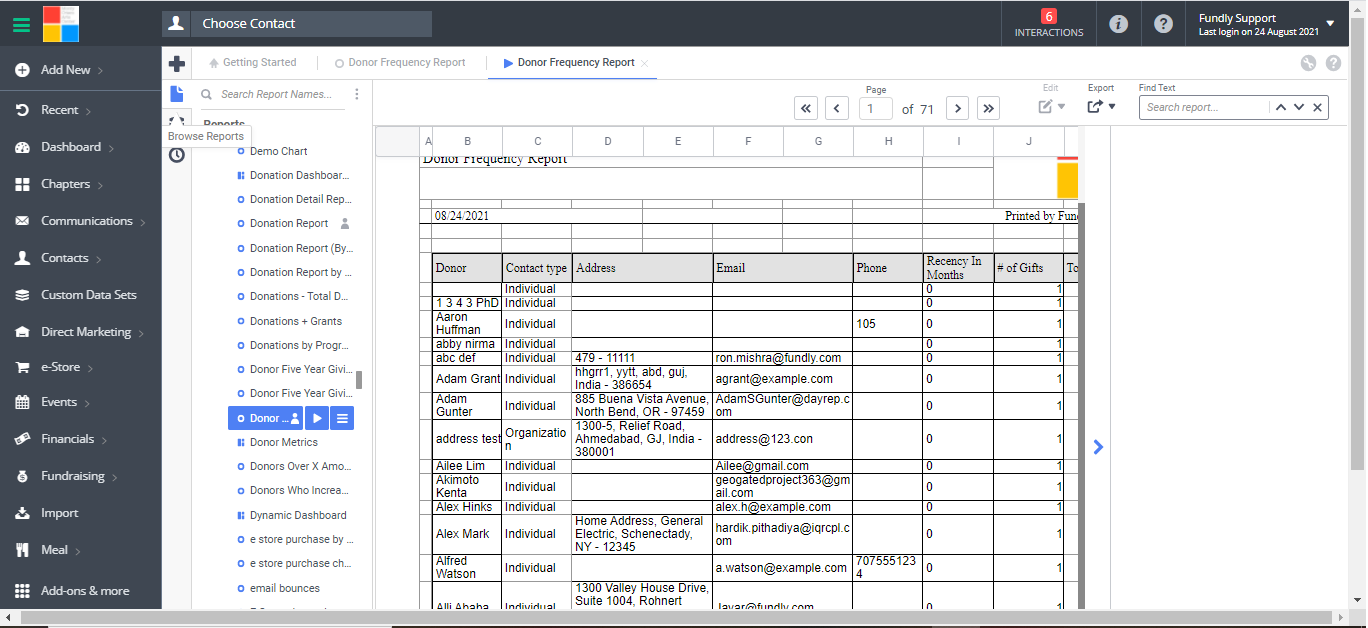
Task: Click ron.mishra@fundly.com email cell
Action: coord(782,358)
